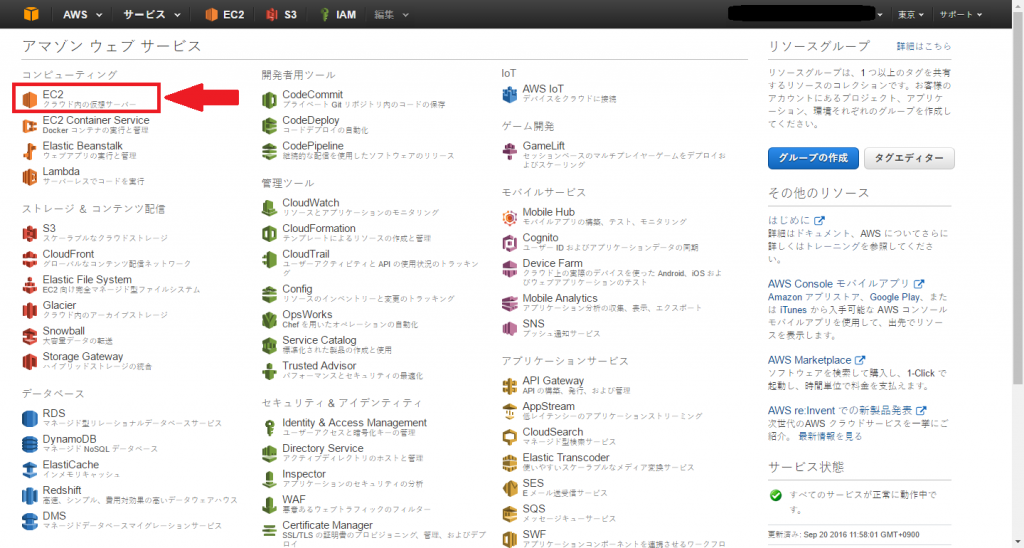Open the Lambda service icon

(x=30, y=176)
